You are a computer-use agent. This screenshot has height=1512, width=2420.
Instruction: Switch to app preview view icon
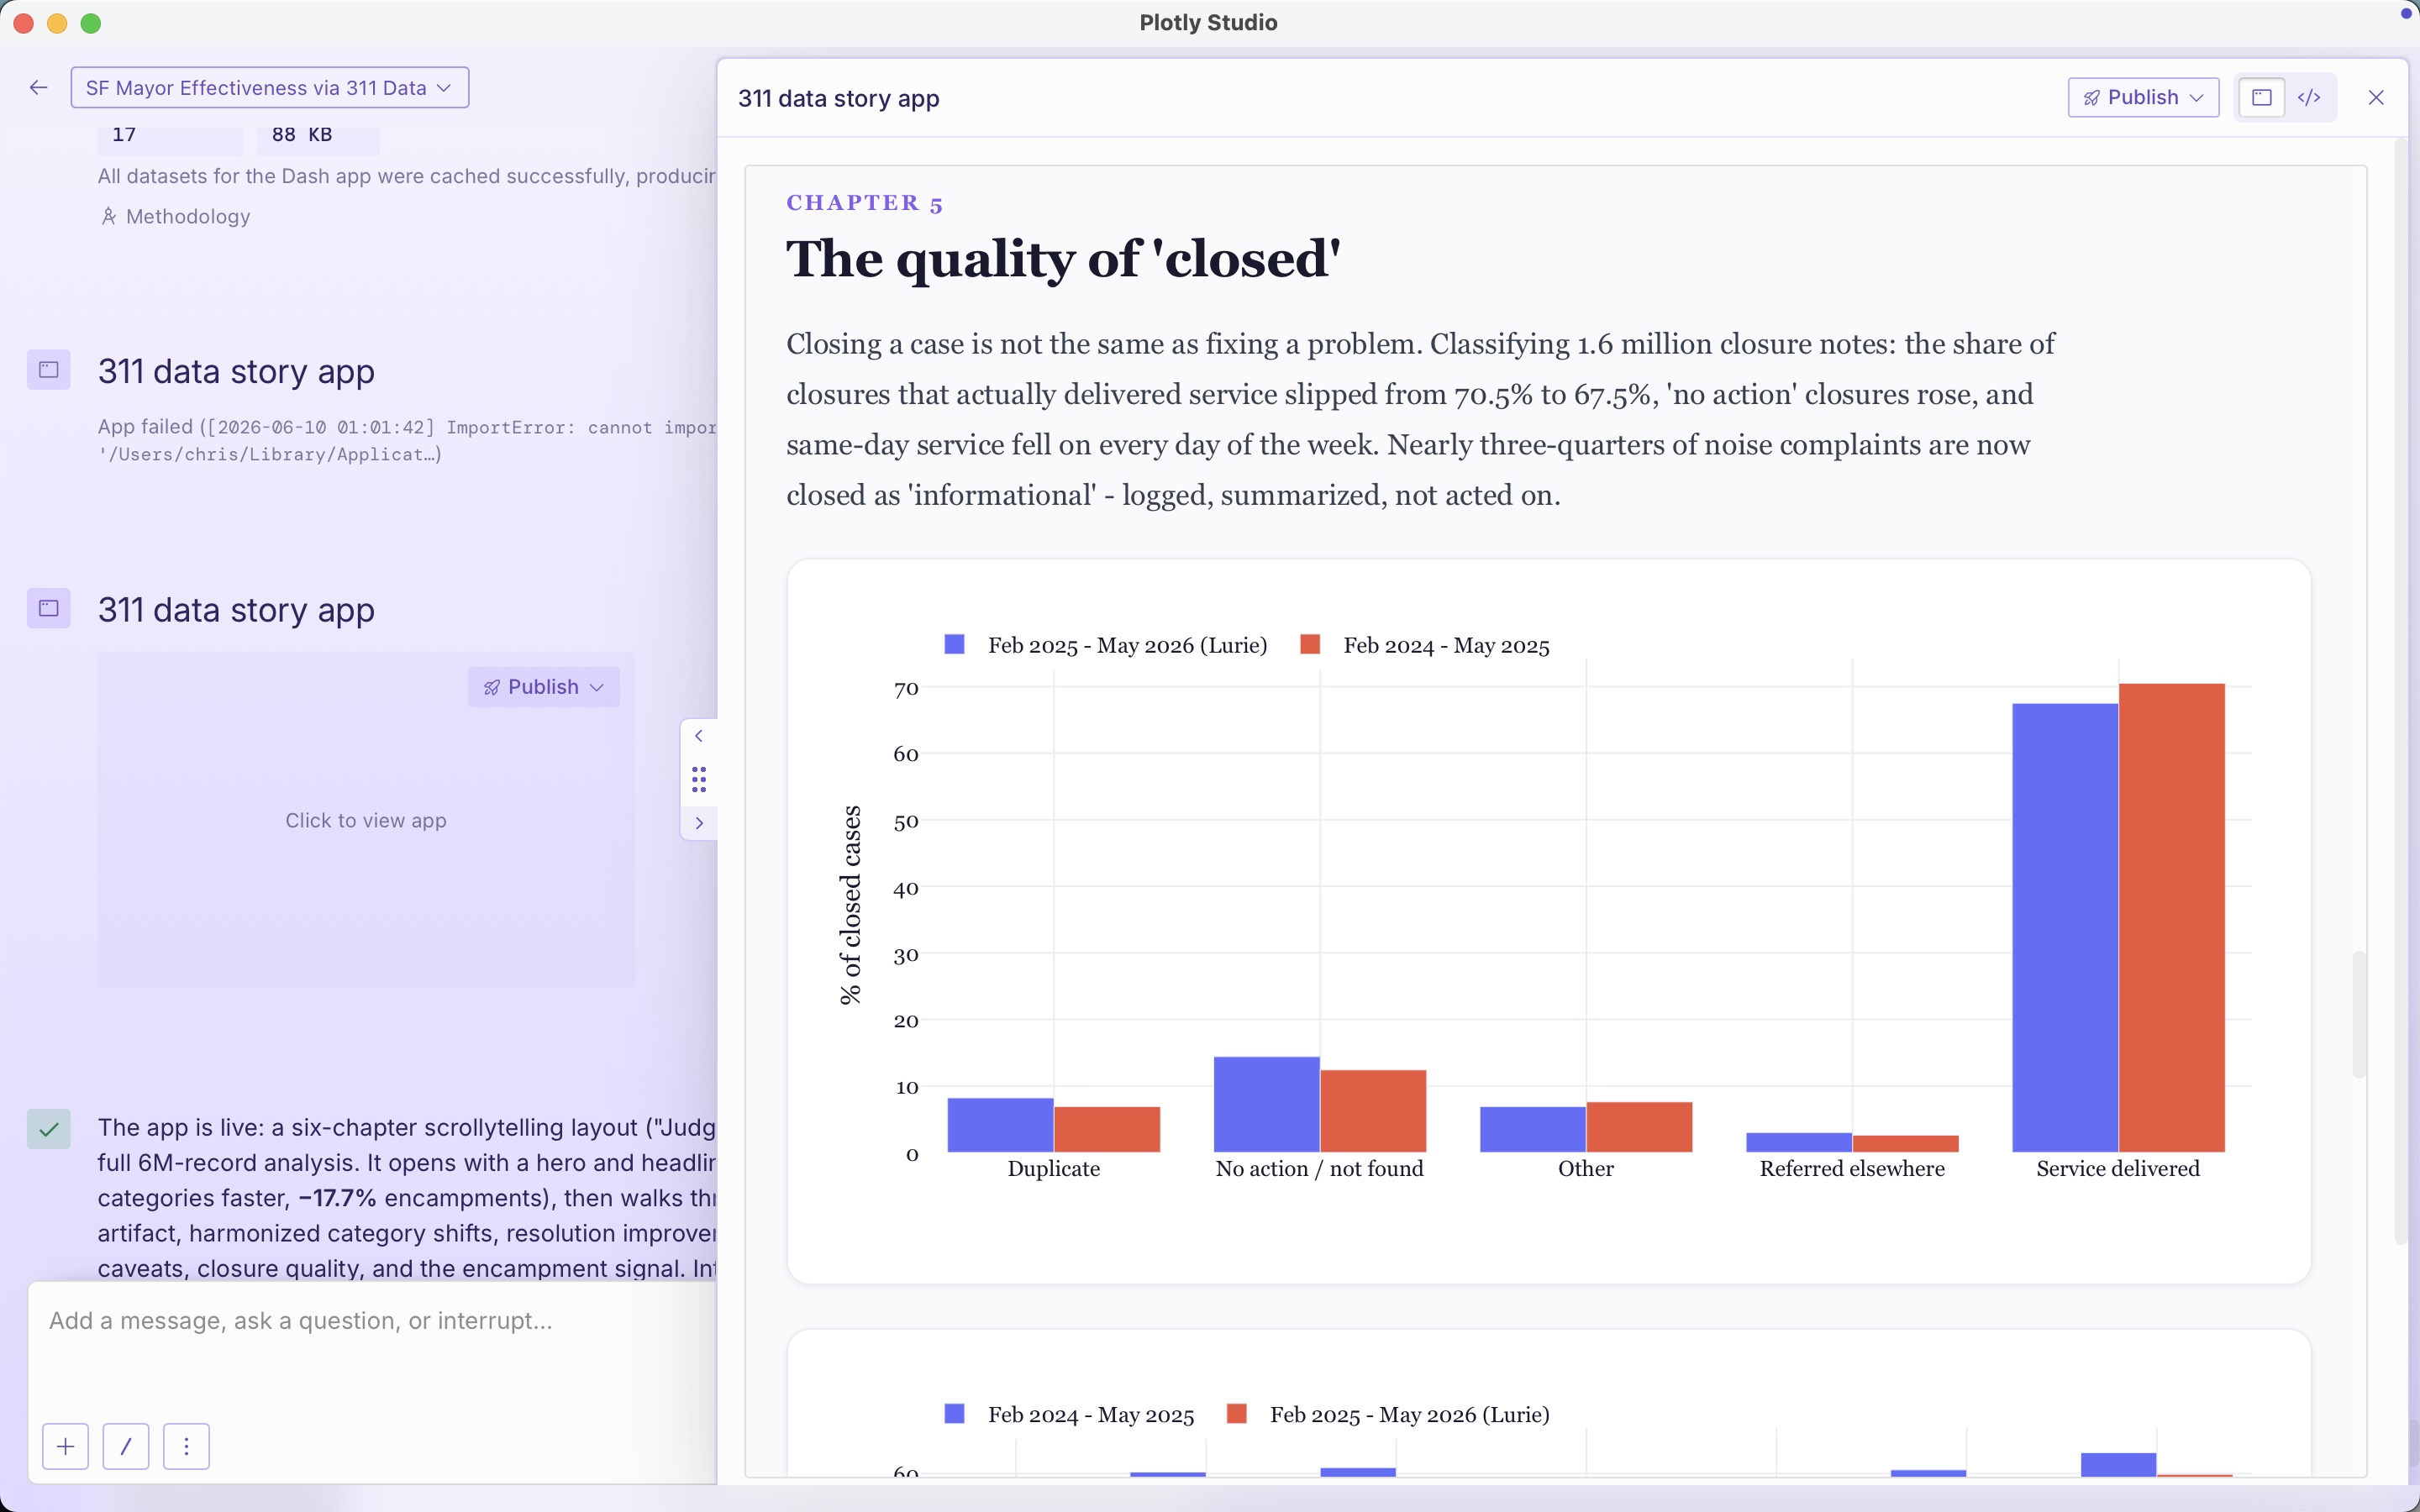2261,97
